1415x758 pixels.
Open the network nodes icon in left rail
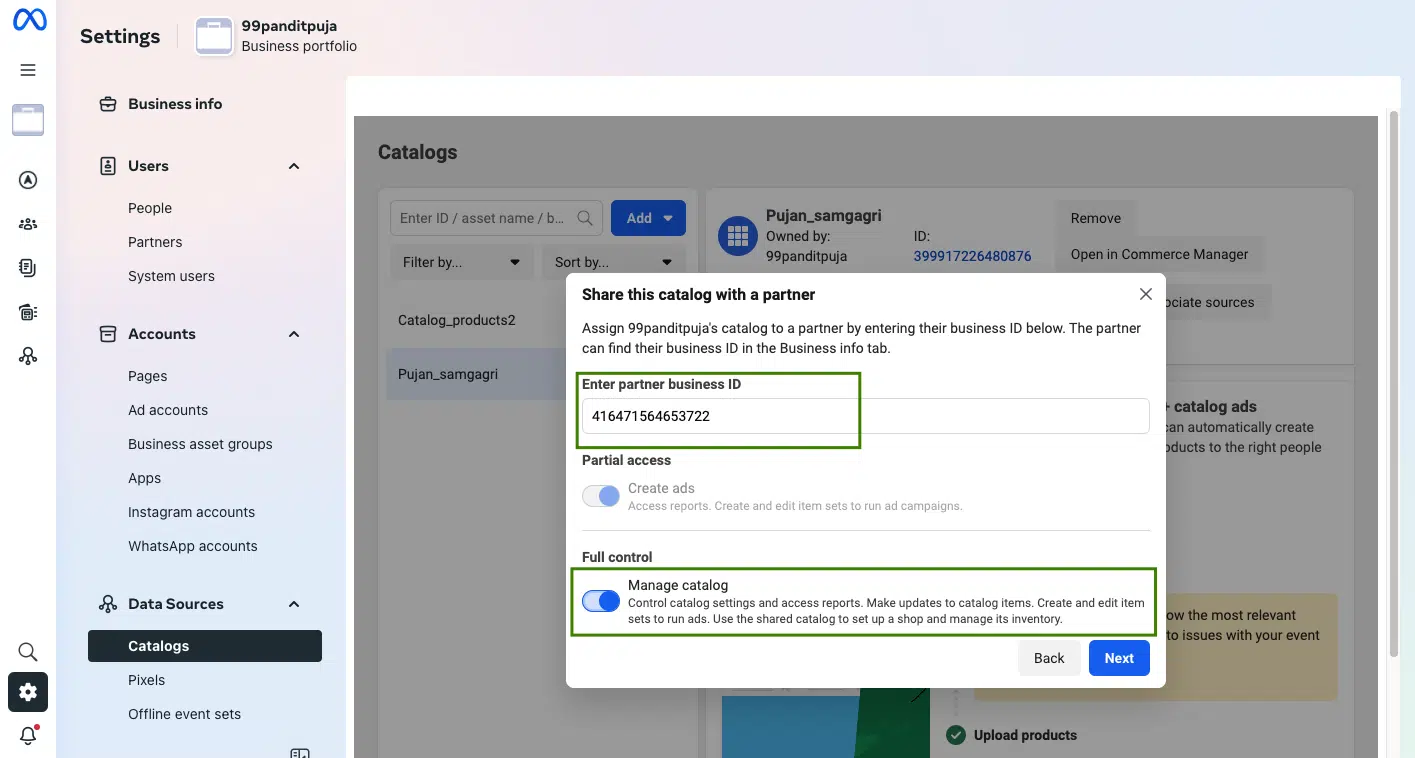pyautogui.click(x=28, y=356)
